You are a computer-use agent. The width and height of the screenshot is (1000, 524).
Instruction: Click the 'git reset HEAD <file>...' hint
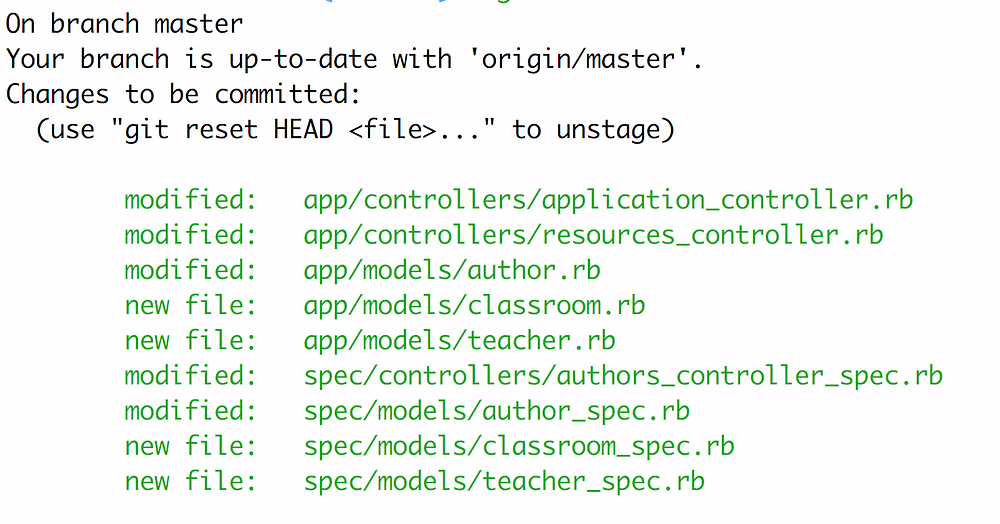304,129
